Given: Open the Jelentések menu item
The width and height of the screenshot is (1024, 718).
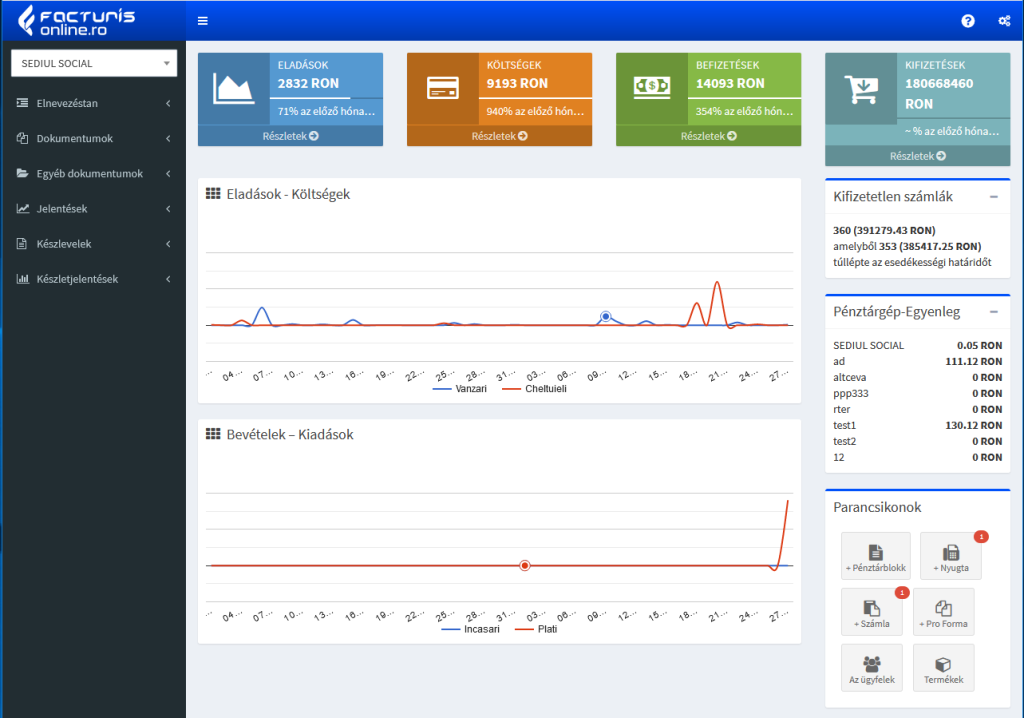Looking at the screenshot, I should [x=94, y=209].
